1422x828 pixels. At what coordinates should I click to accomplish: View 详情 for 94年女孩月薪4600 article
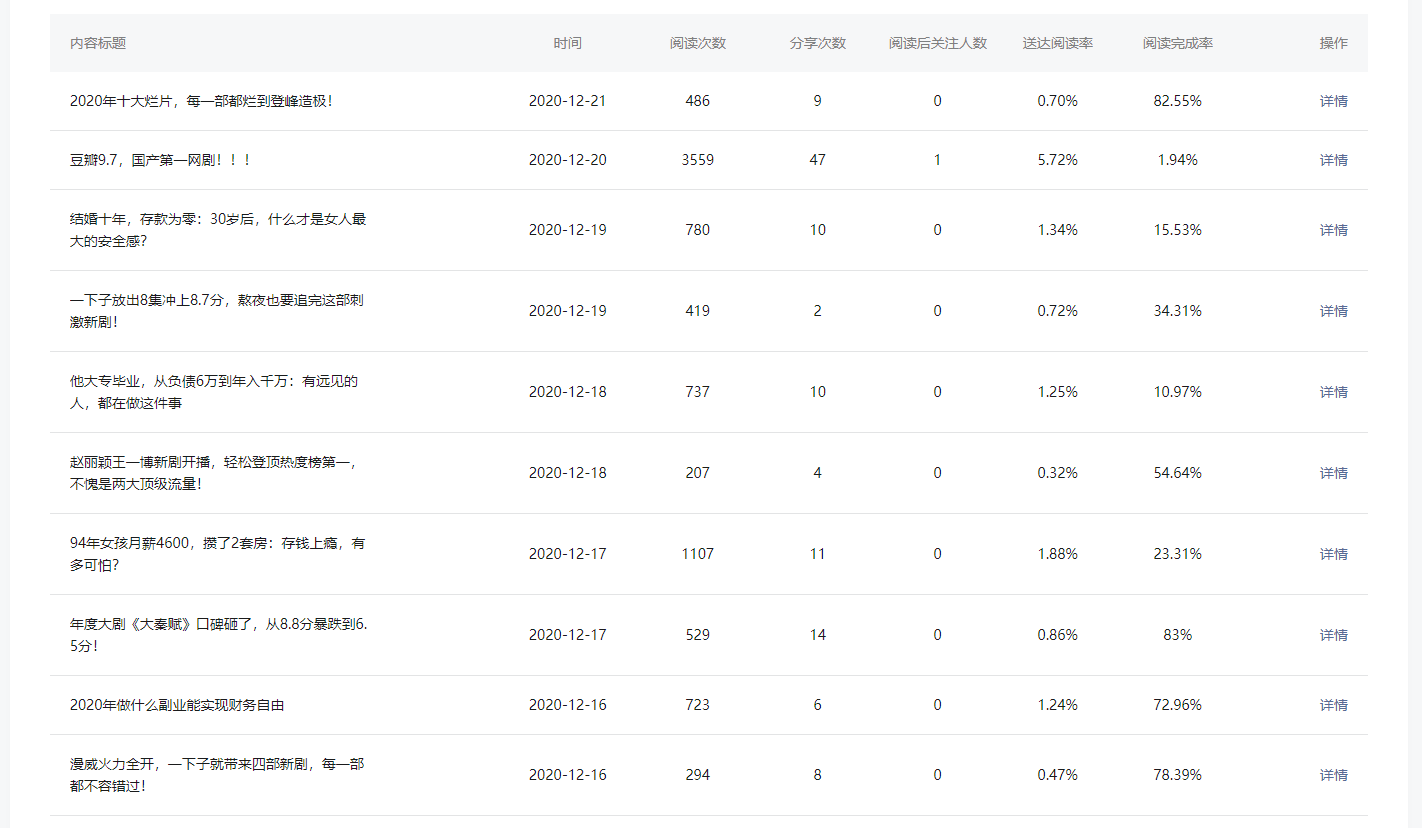tap(1333, 554)
